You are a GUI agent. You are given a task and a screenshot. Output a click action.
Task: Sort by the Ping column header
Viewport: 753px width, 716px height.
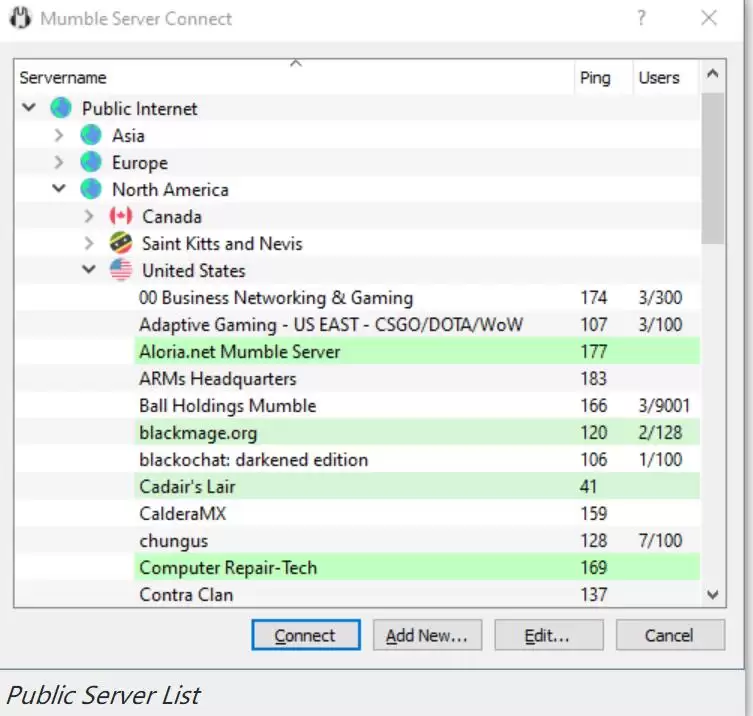point(604,77)
